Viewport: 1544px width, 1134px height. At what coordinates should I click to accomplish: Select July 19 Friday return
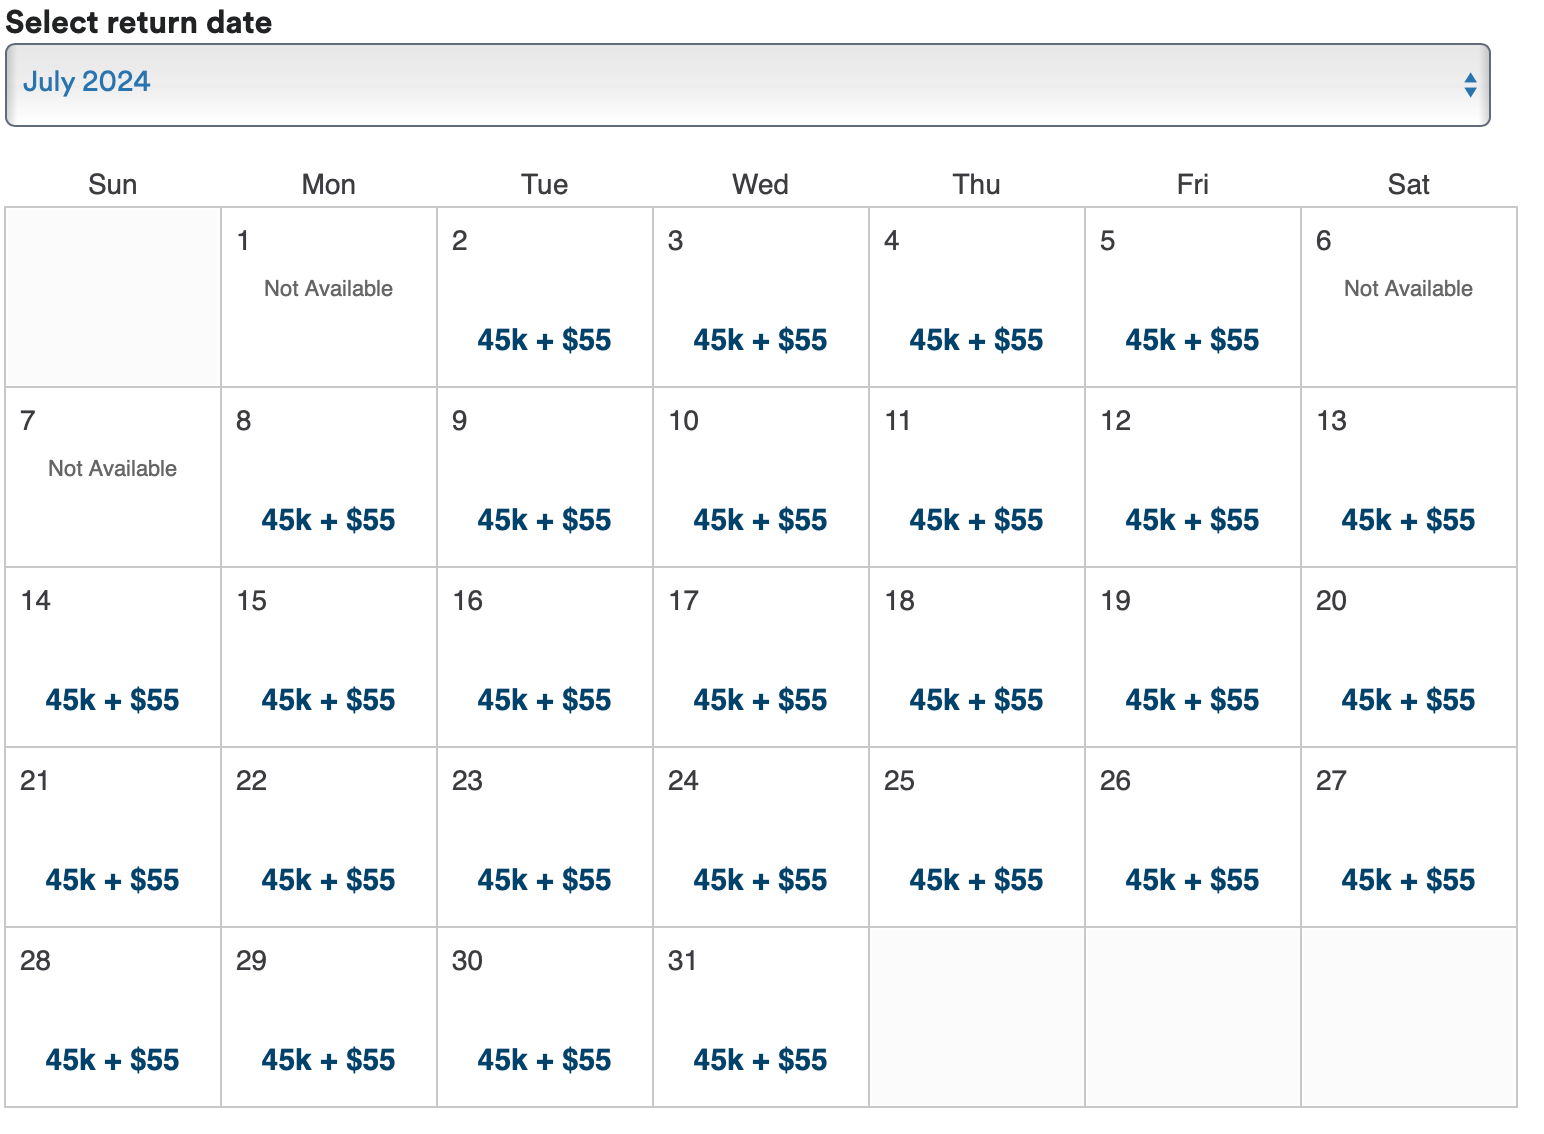1192,700
